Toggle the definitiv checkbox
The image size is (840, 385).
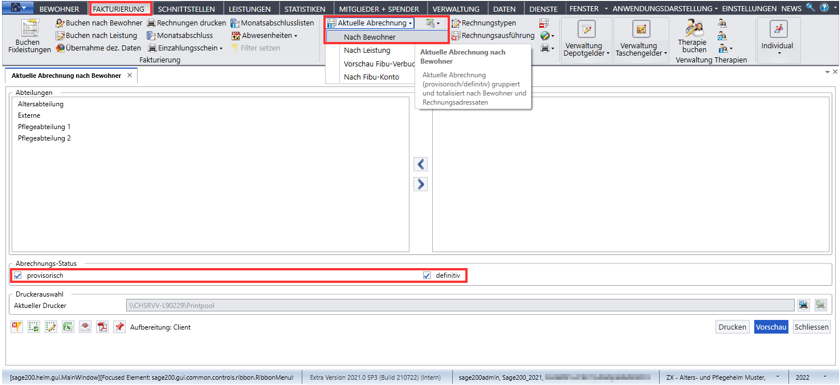coord(427,276)
